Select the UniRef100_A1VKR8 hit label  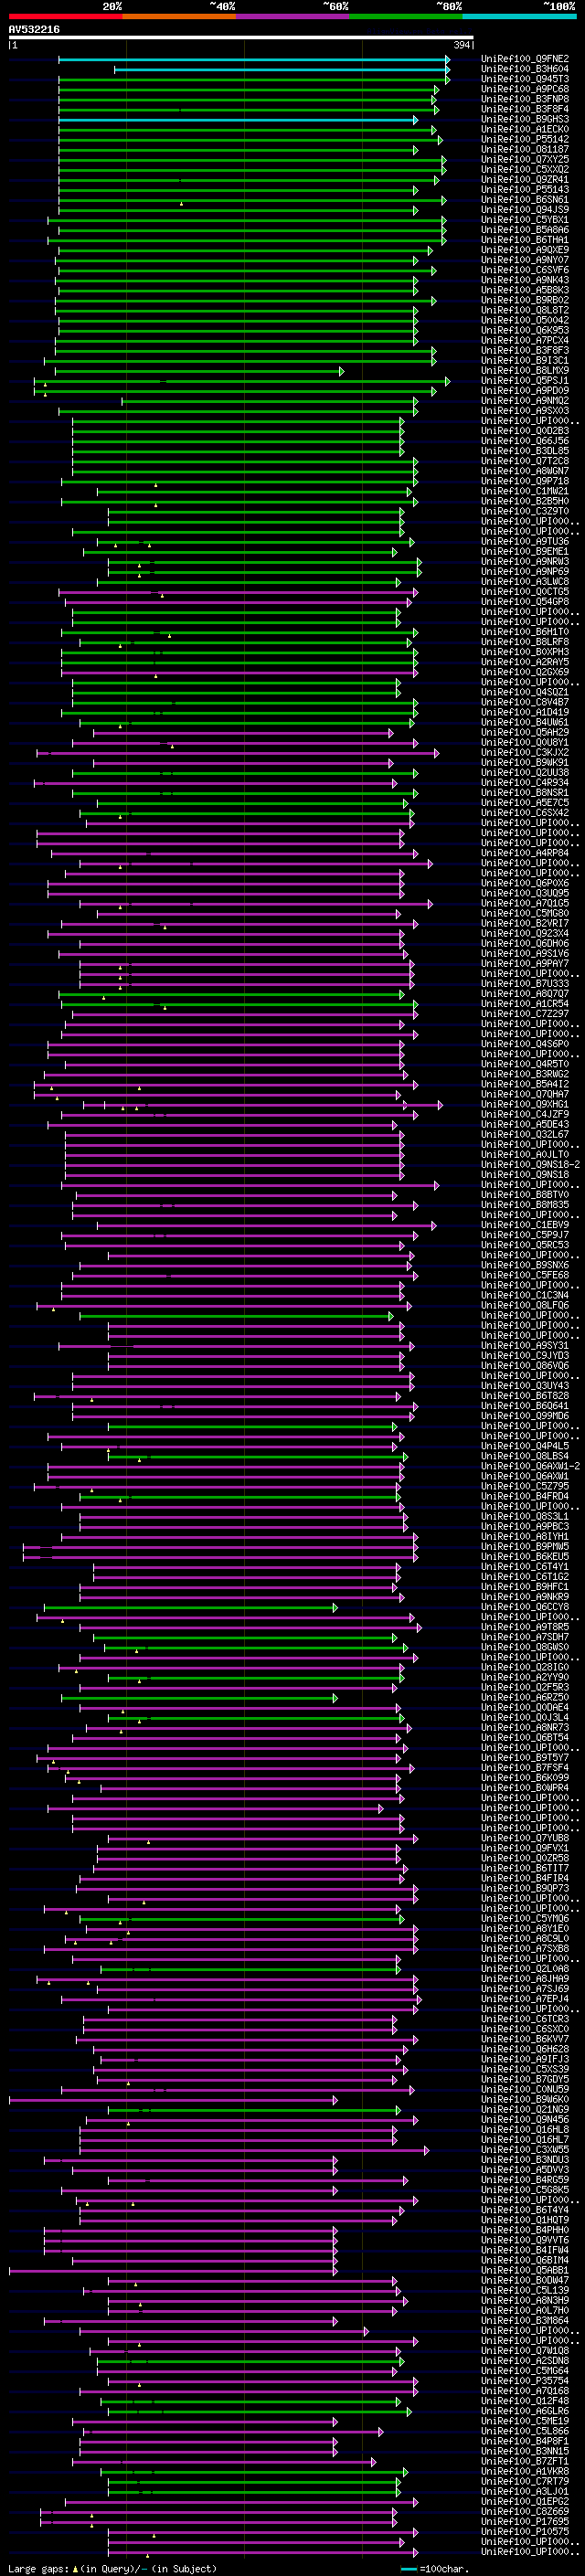pos(525,2471)
